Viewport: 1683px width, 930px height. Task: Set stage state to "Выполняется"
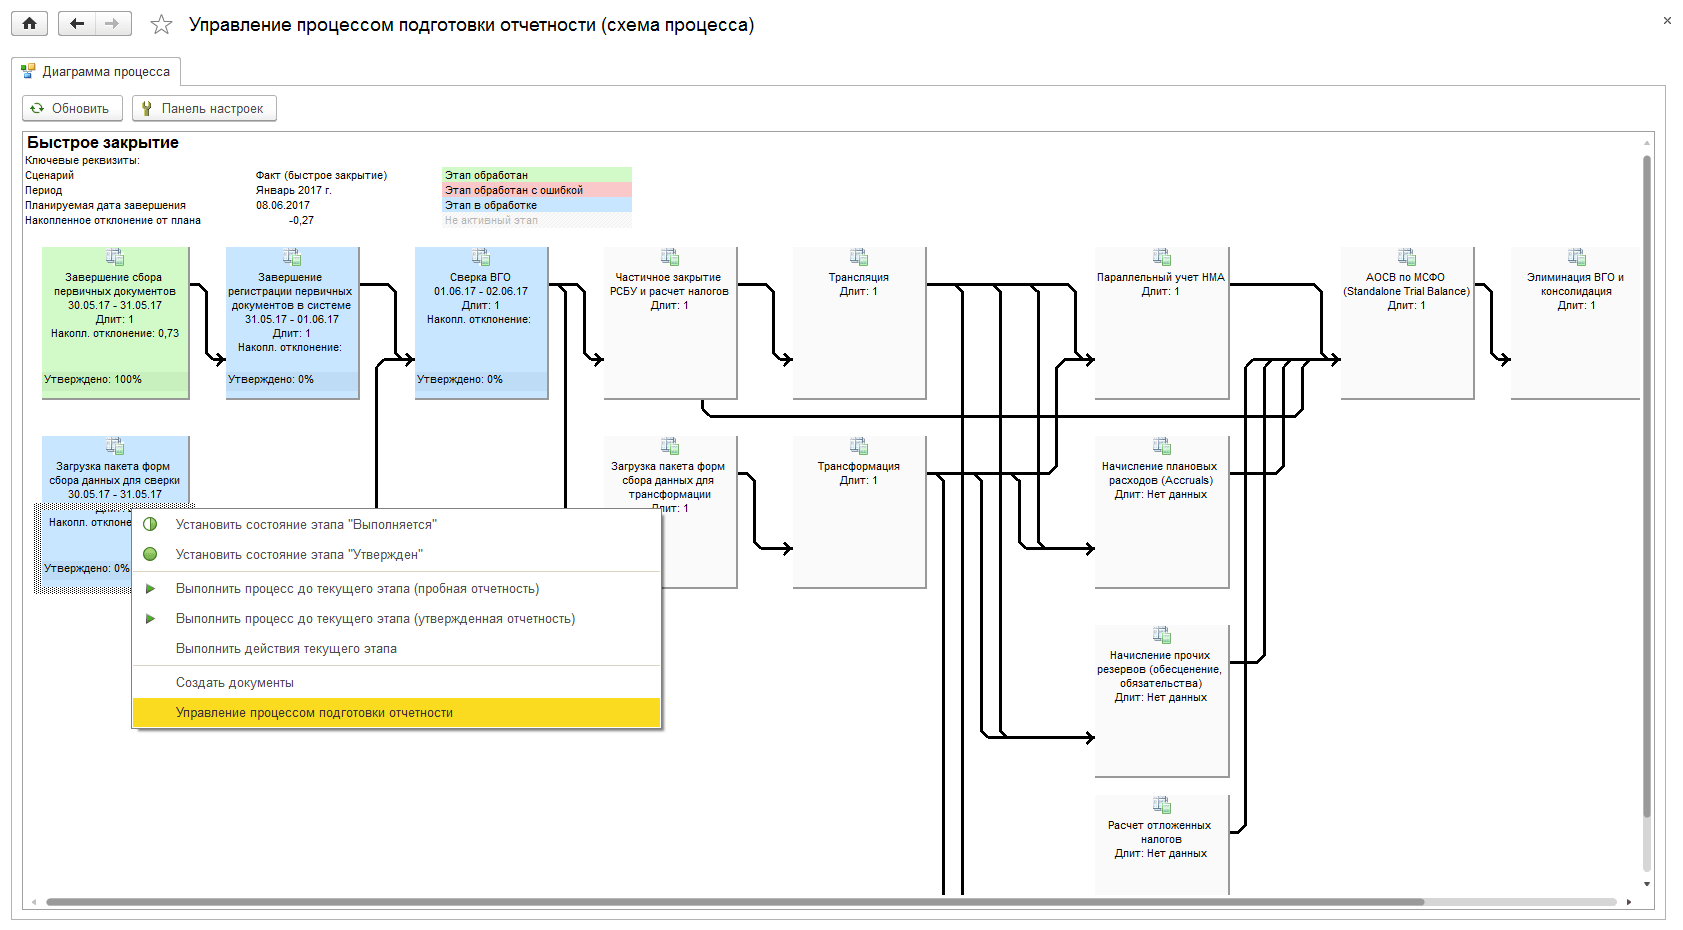click(306, 525)
